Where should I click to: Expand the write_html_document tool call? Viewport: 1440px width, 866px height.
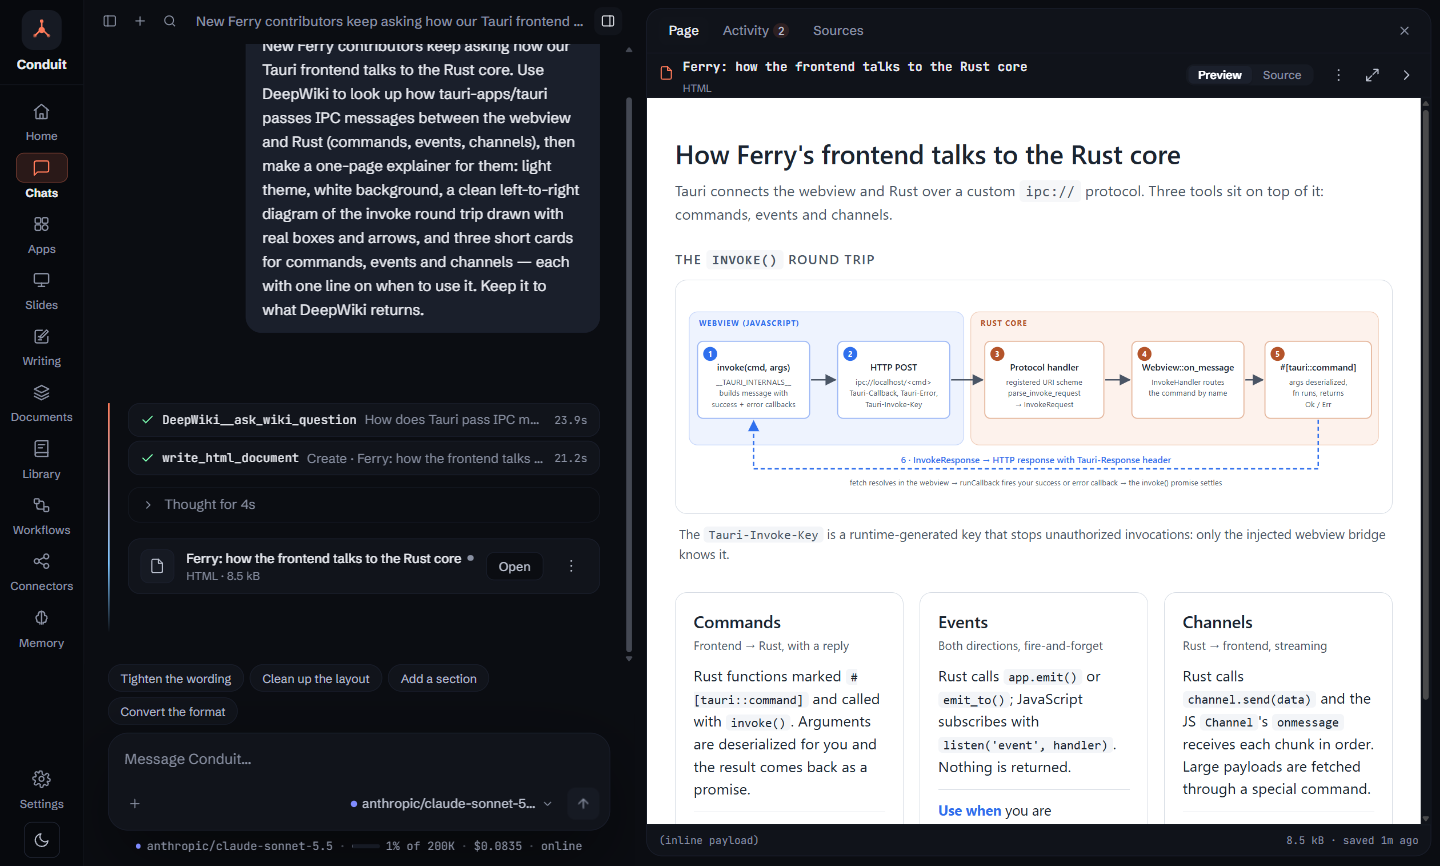pos(364,458)
